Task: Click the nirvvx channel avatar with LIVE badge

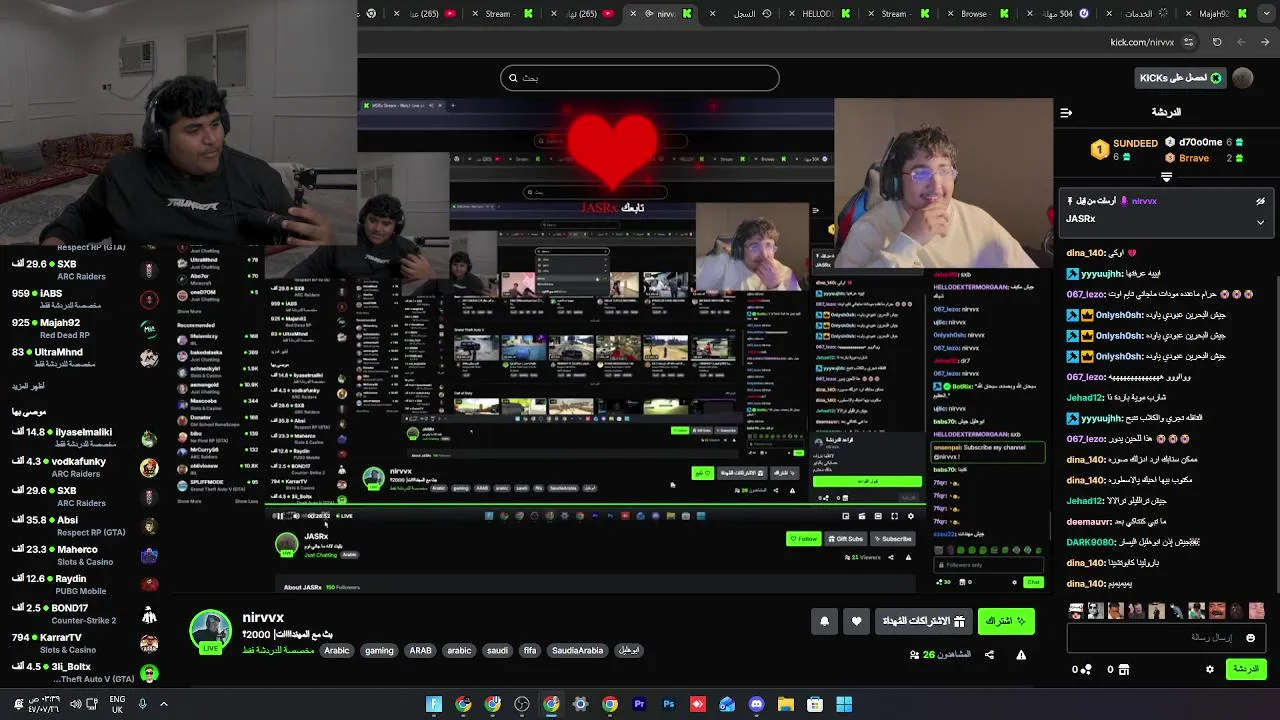Action: (211, 633)
